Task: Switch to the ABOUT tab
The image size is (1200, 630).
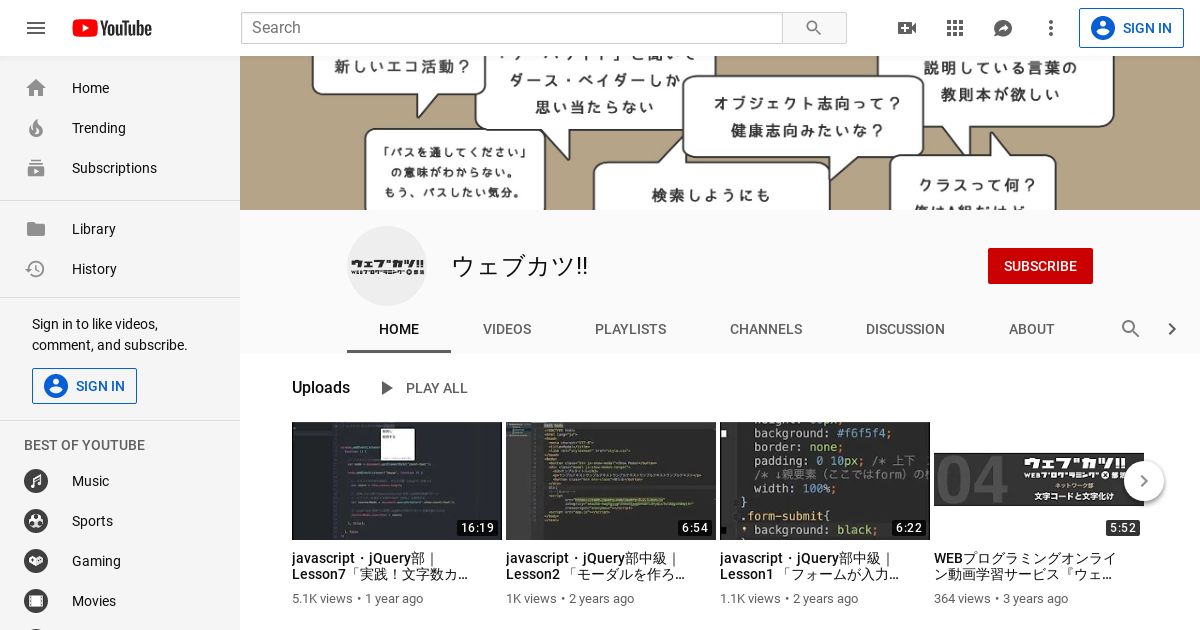Action: pyautogui.click(x=1031, y=329)
